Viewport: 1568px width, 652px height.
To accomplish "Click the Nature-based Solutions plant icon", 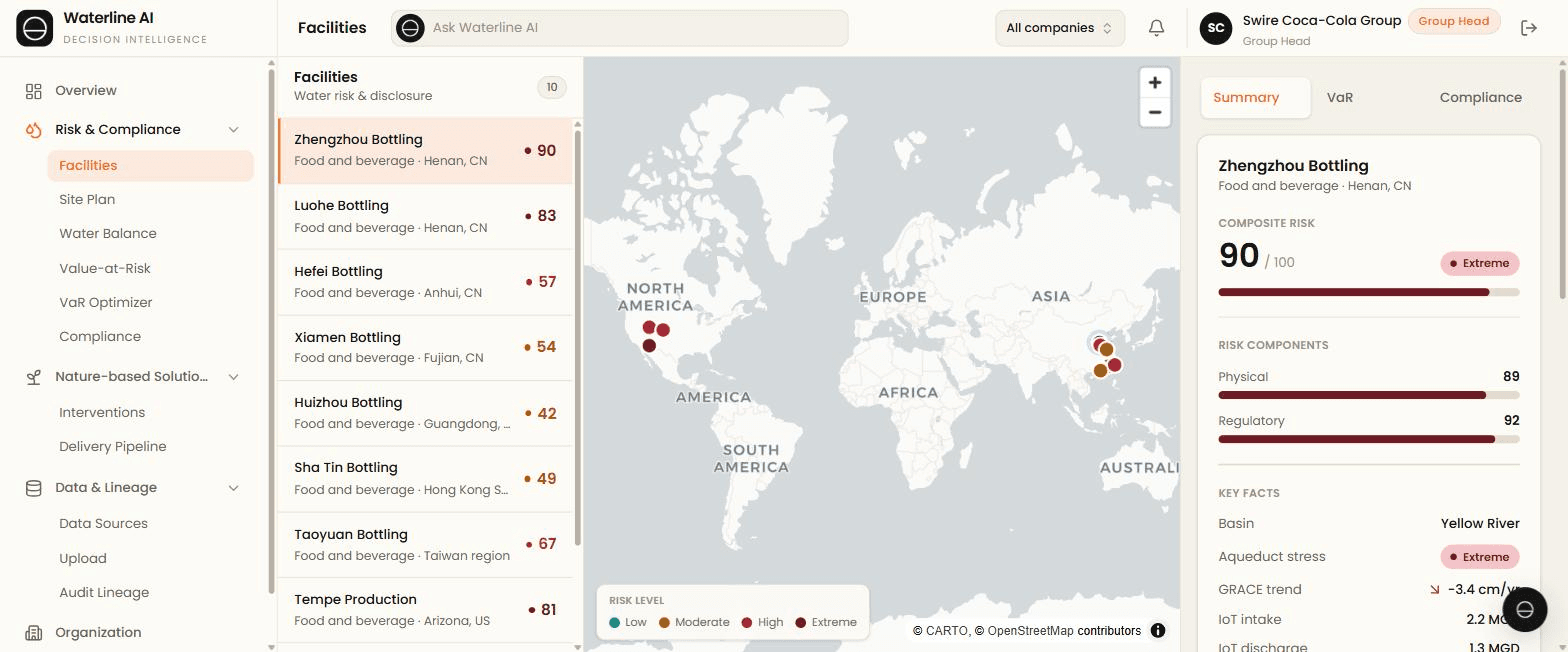I will 34,377.
